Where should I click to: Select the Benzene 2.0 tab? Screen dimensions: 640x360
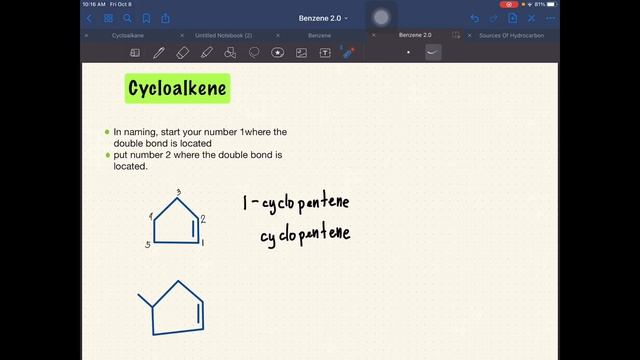415,35
